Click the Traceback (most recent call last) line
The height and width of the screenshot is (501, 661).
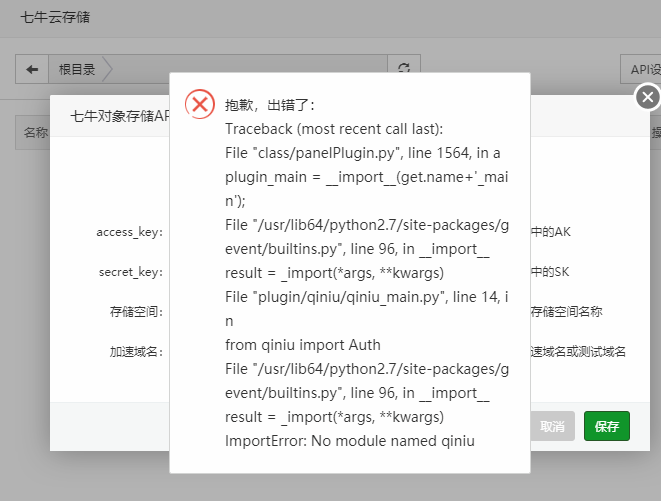pos(334,129)
